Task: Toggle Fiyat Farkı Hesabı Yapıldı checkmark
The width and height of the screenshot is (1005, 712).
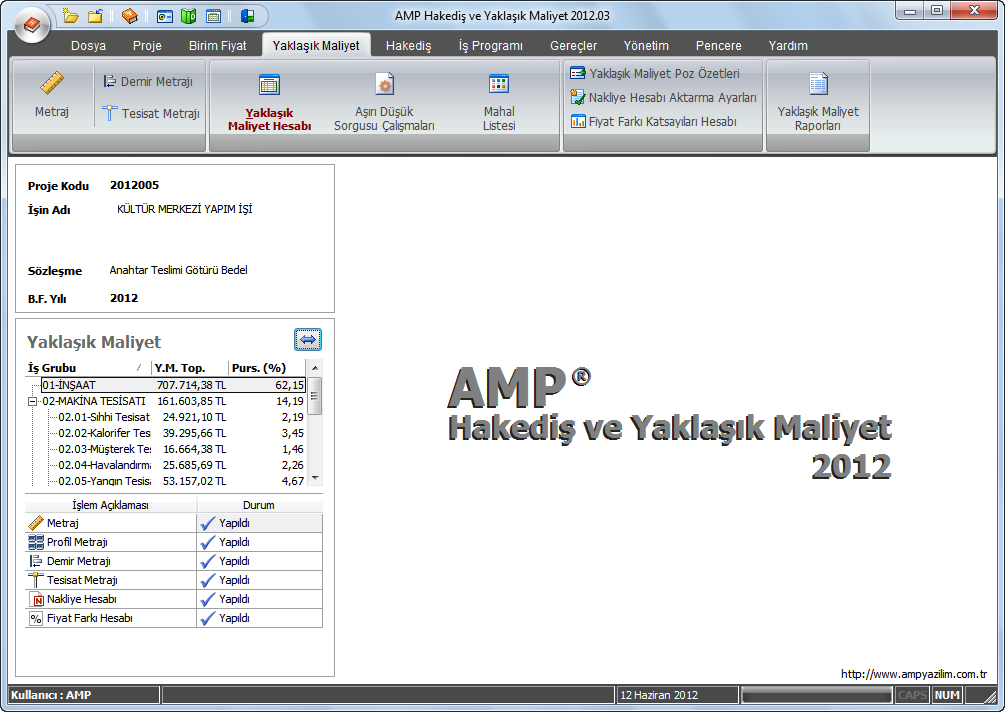Action: 208,618
